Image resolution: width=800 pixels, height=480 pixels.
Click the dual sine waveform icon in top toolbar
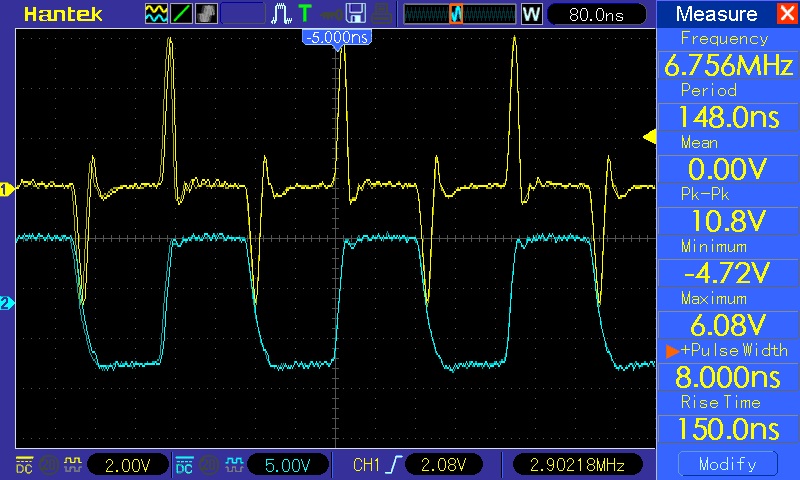[156, 14]
